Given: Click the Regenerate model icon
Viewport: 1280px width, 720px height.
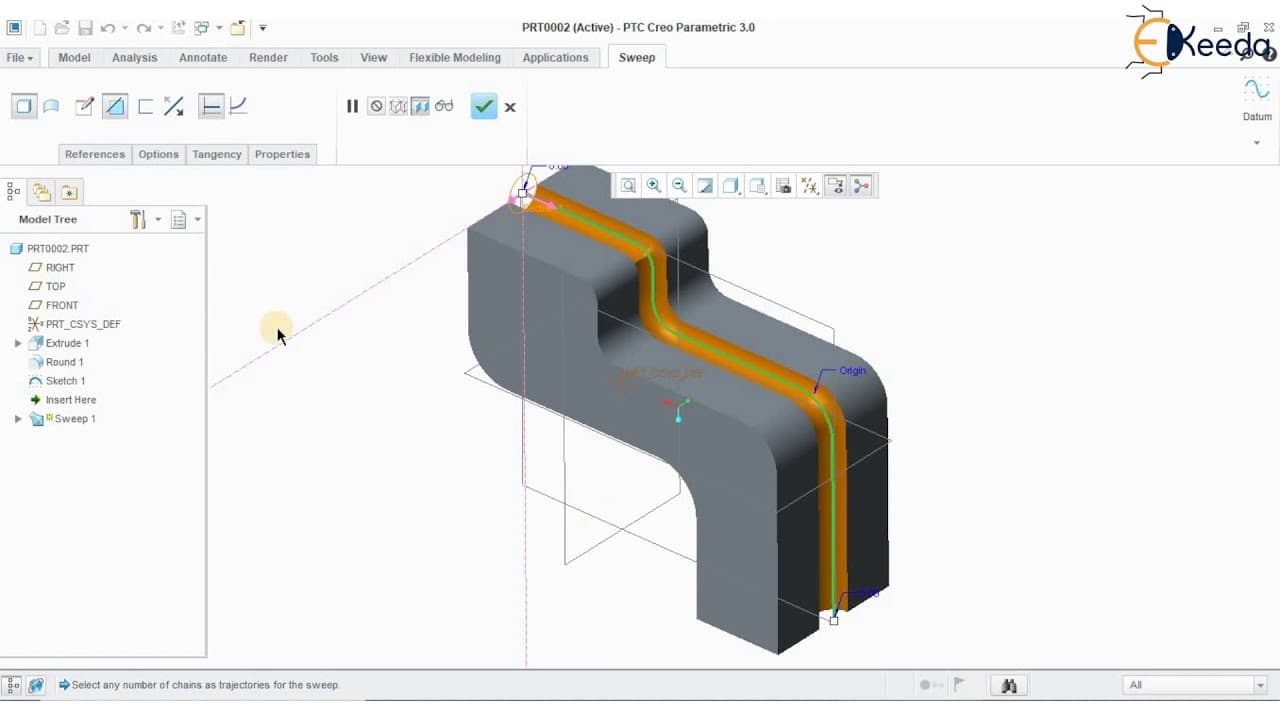Looking at the screenshot, I should point(180,28).
